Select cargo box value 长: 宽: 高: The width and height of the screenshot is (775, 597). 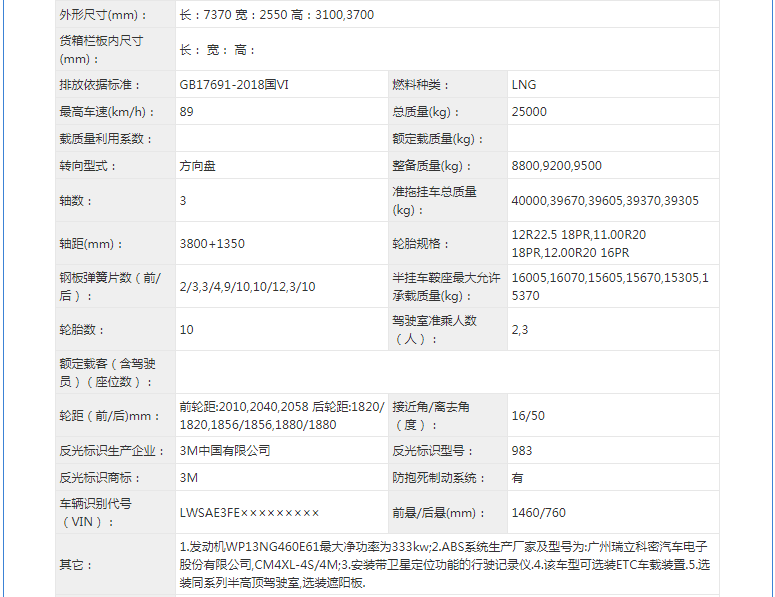(x=217, y=49)
